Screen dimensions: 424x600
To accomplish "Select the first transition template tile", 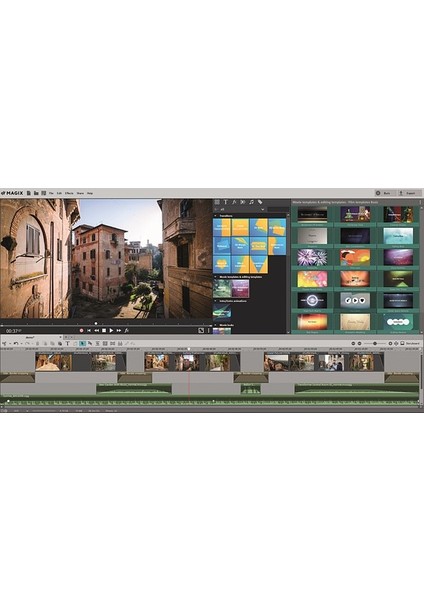I will pyautogui.click(x=222, y=227).
